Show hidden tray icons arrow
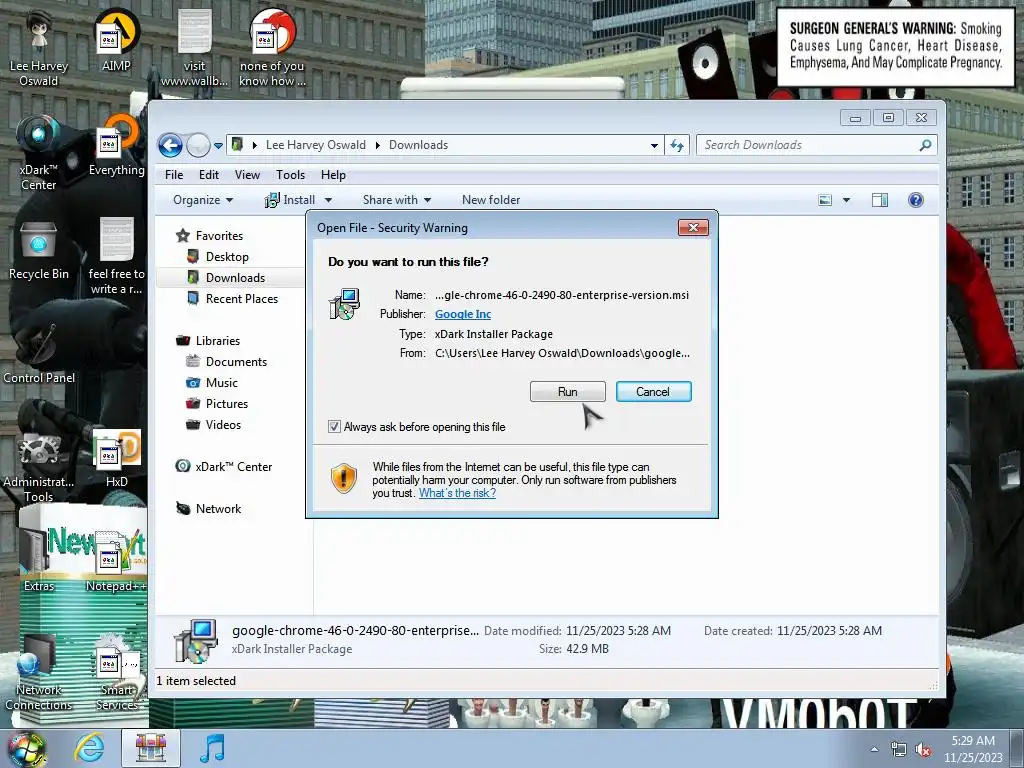The height and width of the screenshot is (768, 1024). coord(874,749)
